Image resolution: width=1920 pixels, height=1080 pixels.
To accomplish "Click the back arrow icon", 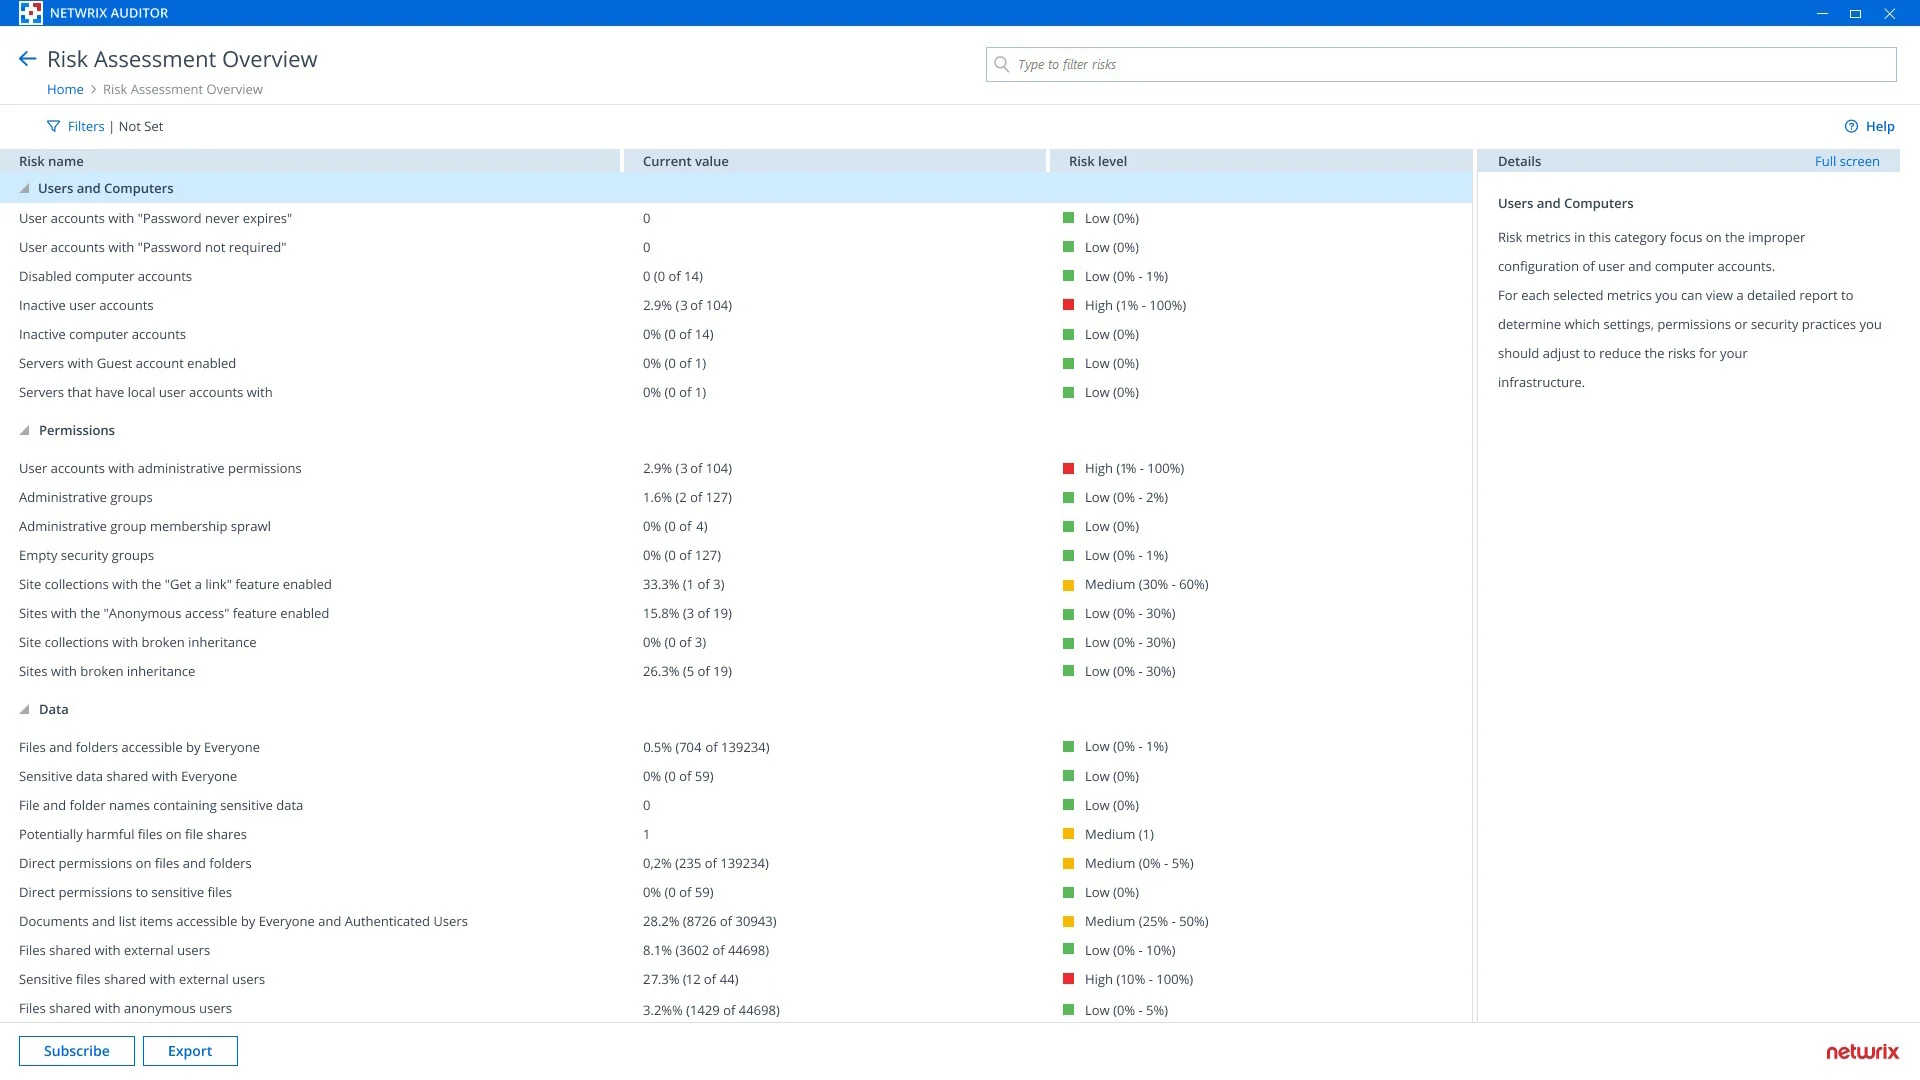I will point(28,59).
